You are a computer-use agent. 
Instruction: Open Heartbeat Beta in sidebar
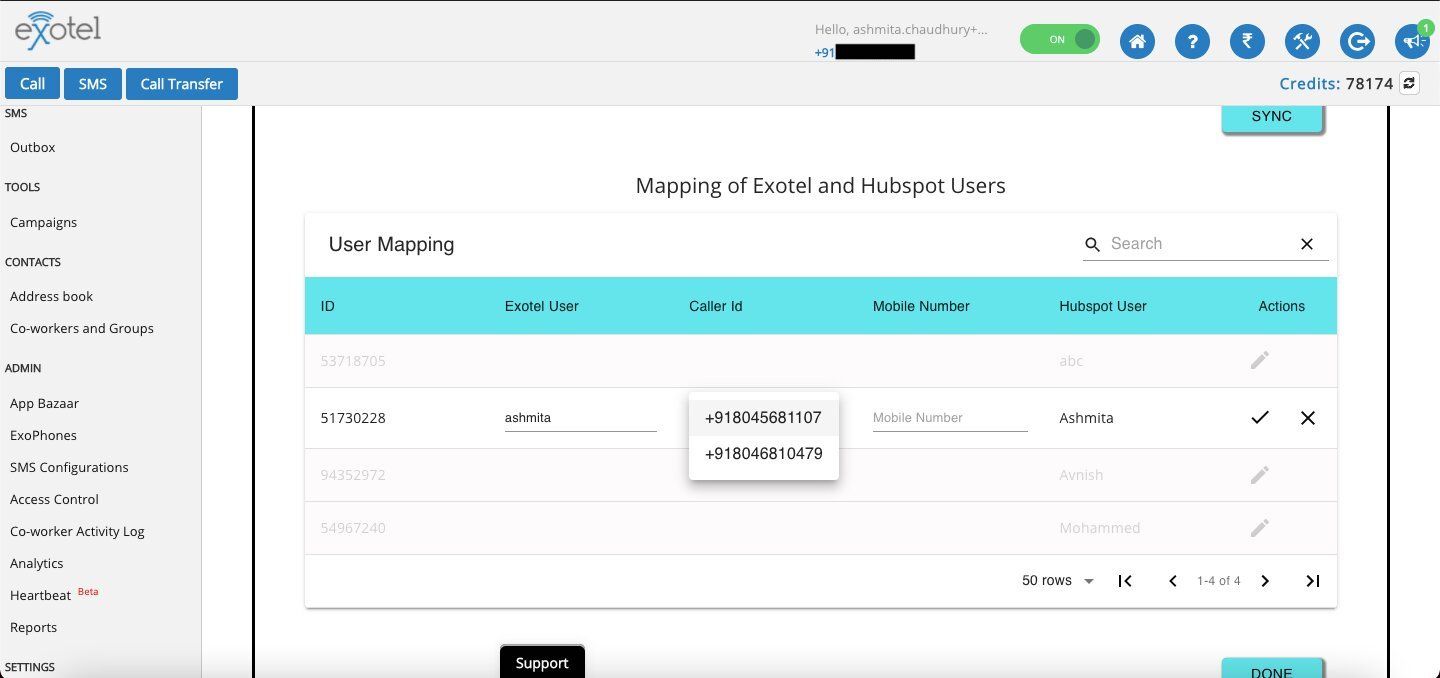coord(54,595)
